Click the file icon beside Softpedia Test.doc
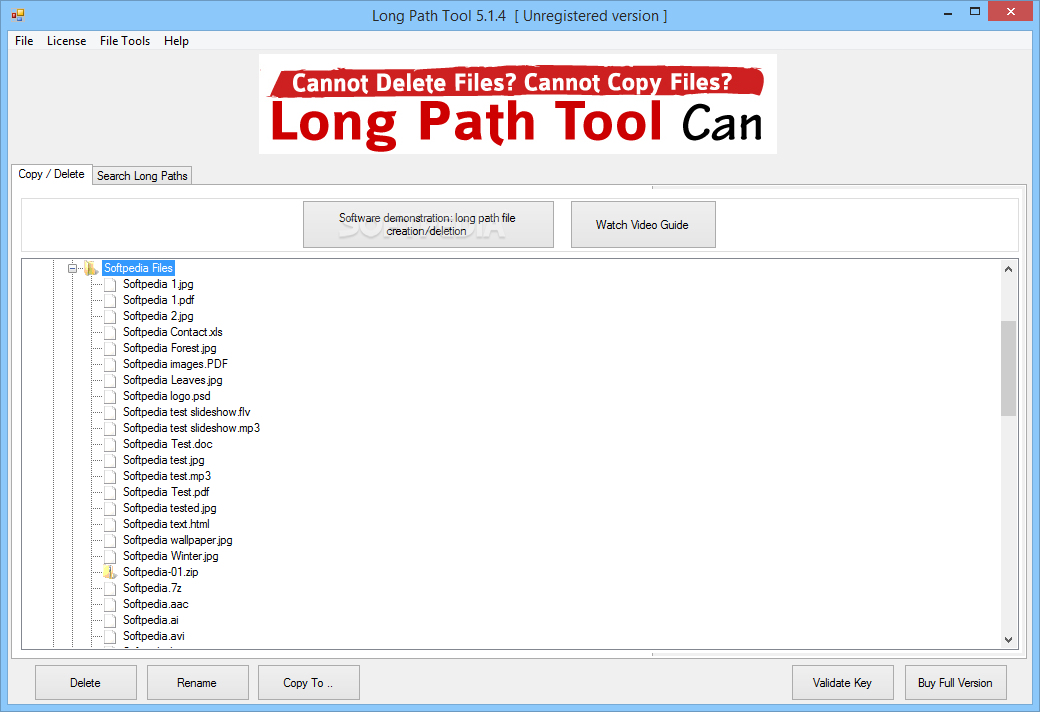This screenshot has width=1040, height=712. [110, 445]
